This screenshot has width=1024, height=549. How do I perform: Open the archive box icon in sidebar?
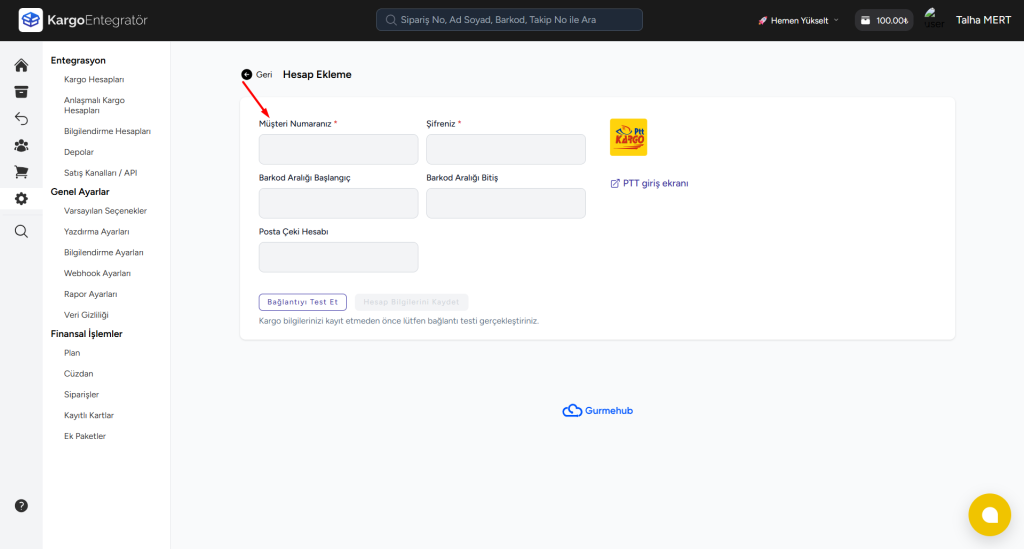pos(21,92)
